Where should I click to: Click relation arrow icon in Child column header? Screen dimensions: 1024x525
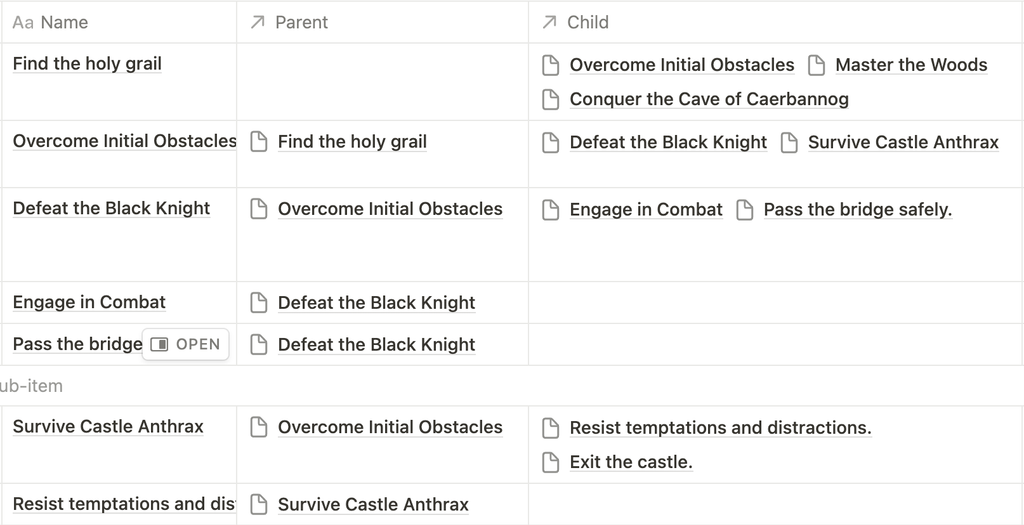549,22
